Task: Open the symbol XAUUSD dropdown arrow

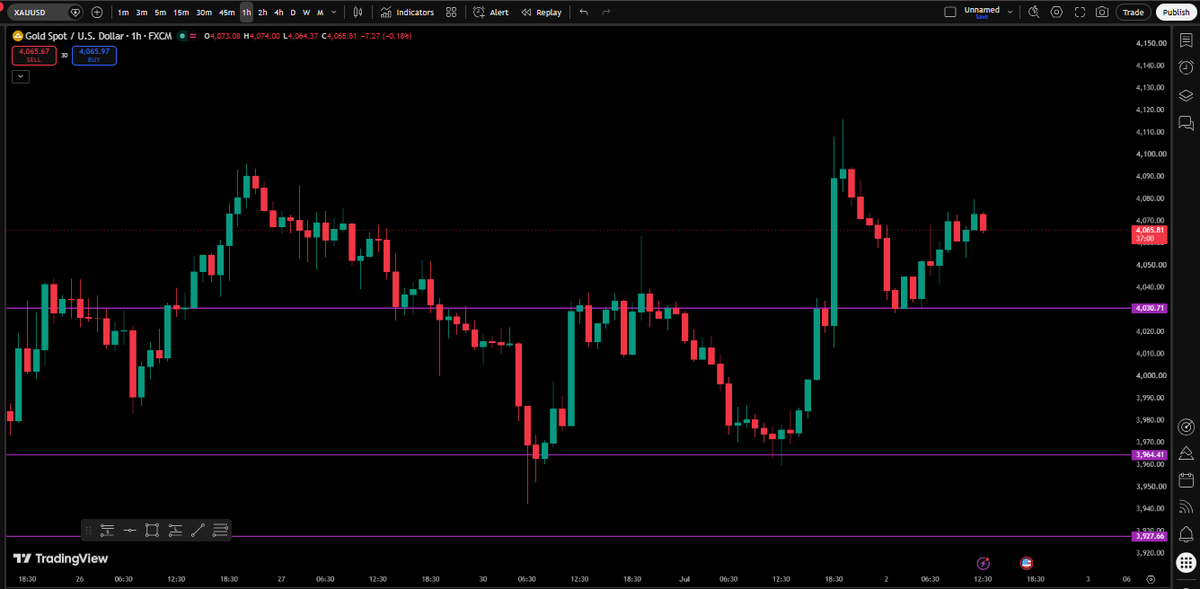Action: pyautogui.click(x=75, y=12)
